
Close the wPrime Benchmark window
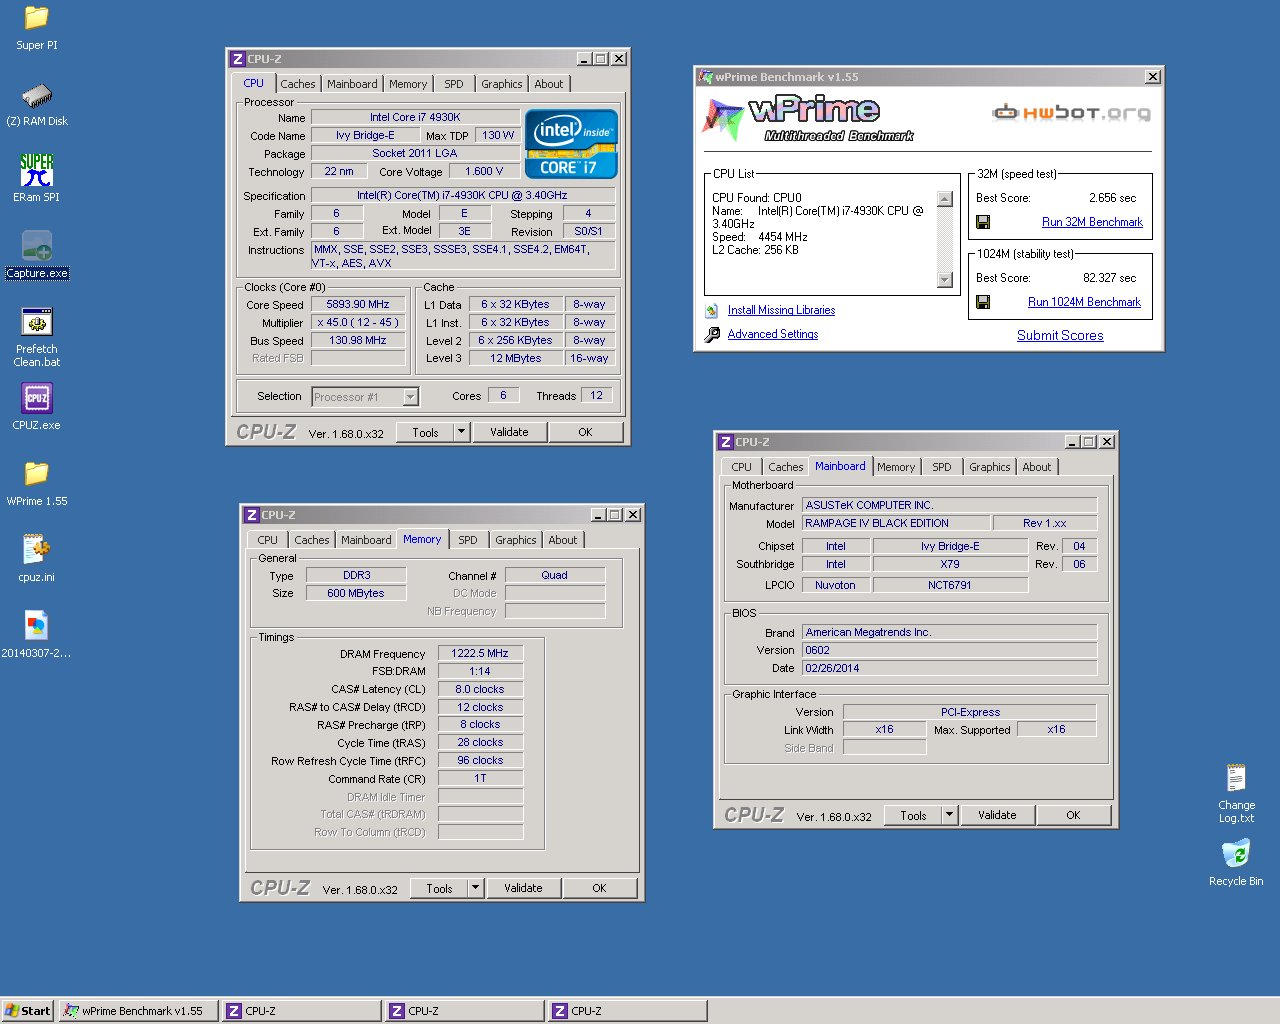[x=1153, y=77]
